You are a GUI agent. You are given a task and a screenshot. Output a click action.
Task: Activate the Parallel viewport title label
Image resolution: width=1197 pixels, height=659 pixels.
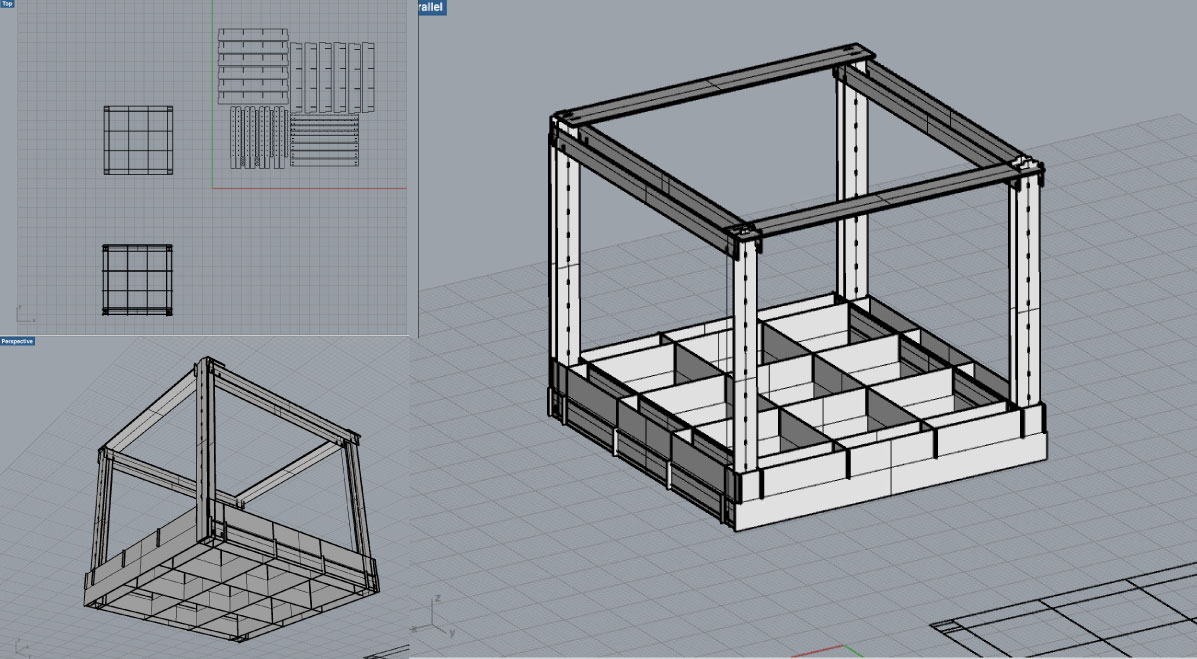pyautogui.click(x=432, y=7)
